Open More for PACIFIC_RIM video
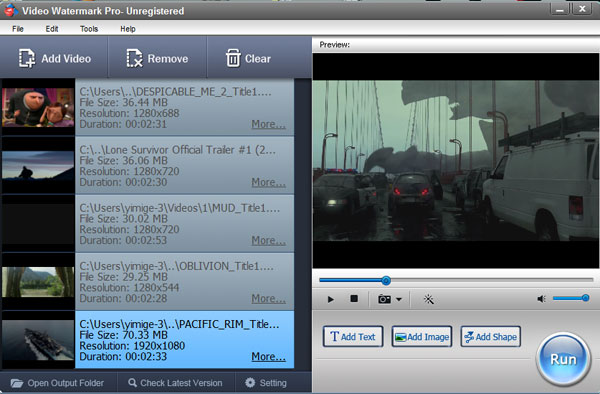 tap(268, 357)
